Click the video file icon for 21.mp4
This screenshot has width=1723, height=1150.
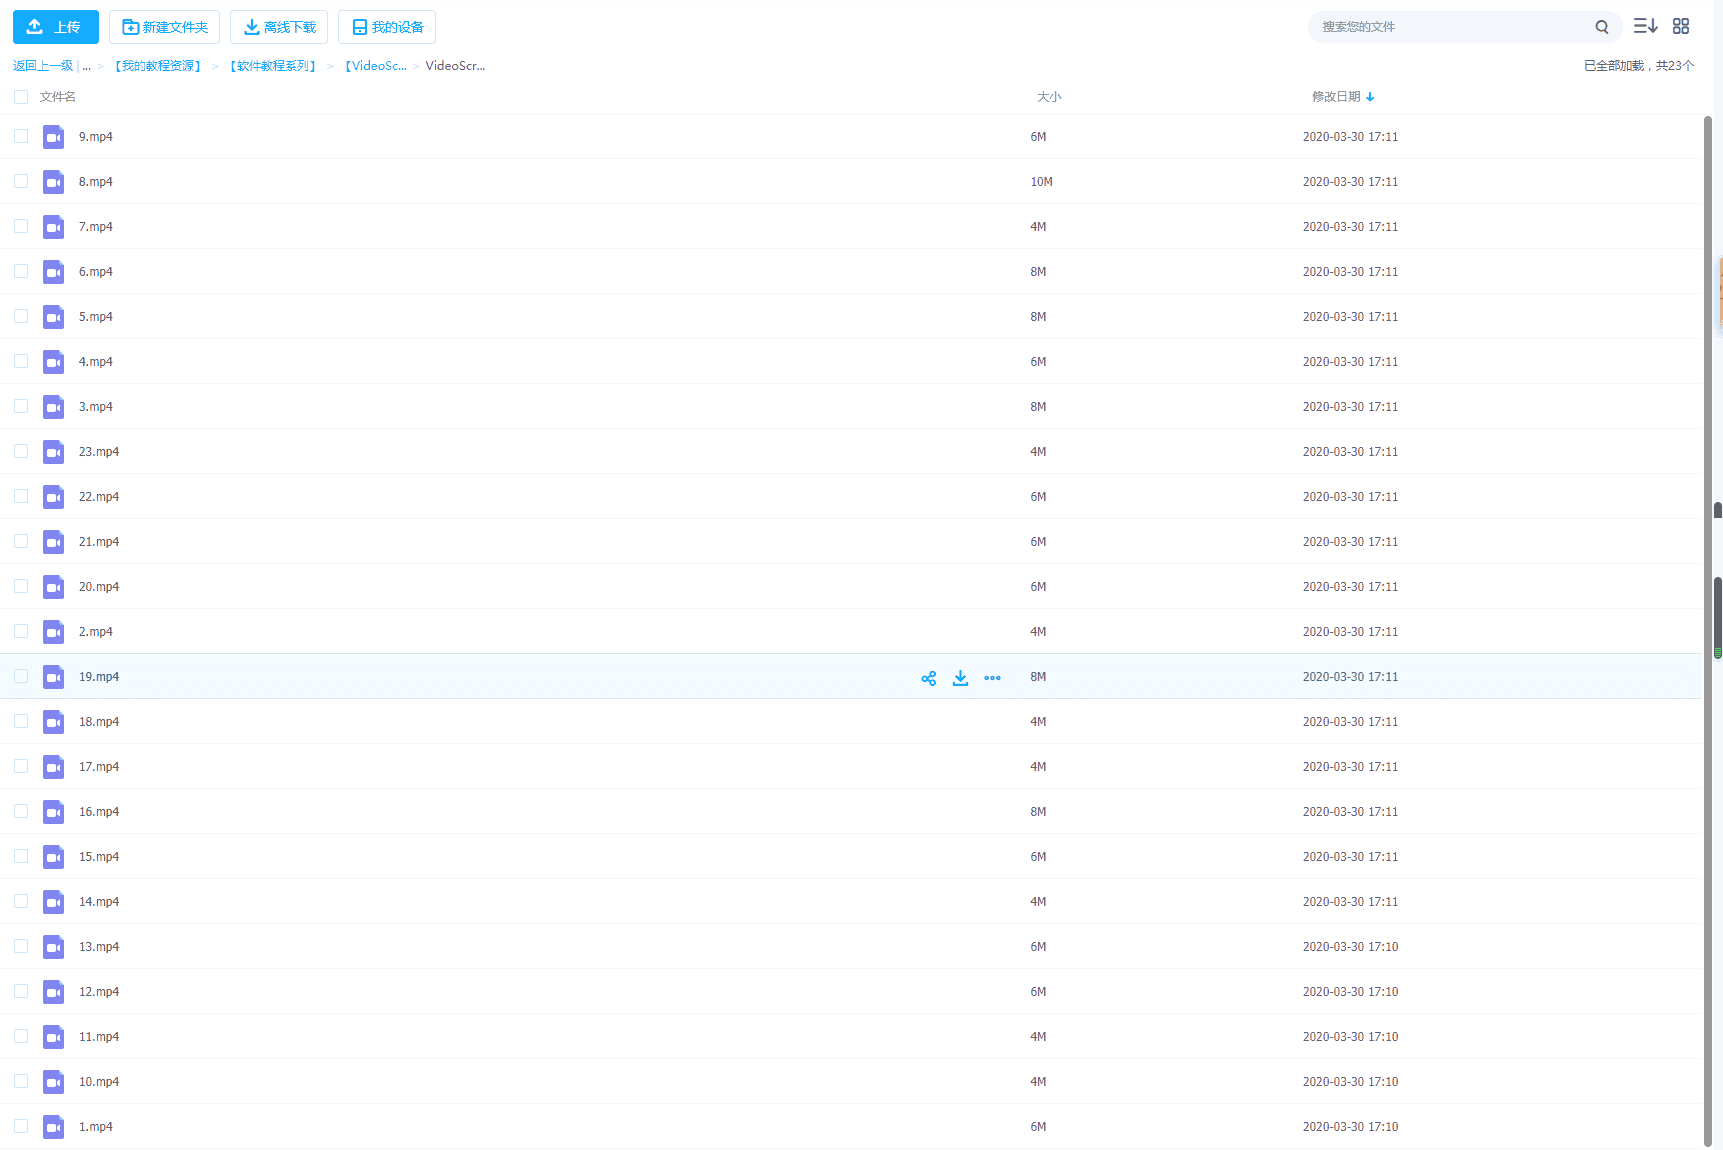pyautogui.click(x=53, y=542)
